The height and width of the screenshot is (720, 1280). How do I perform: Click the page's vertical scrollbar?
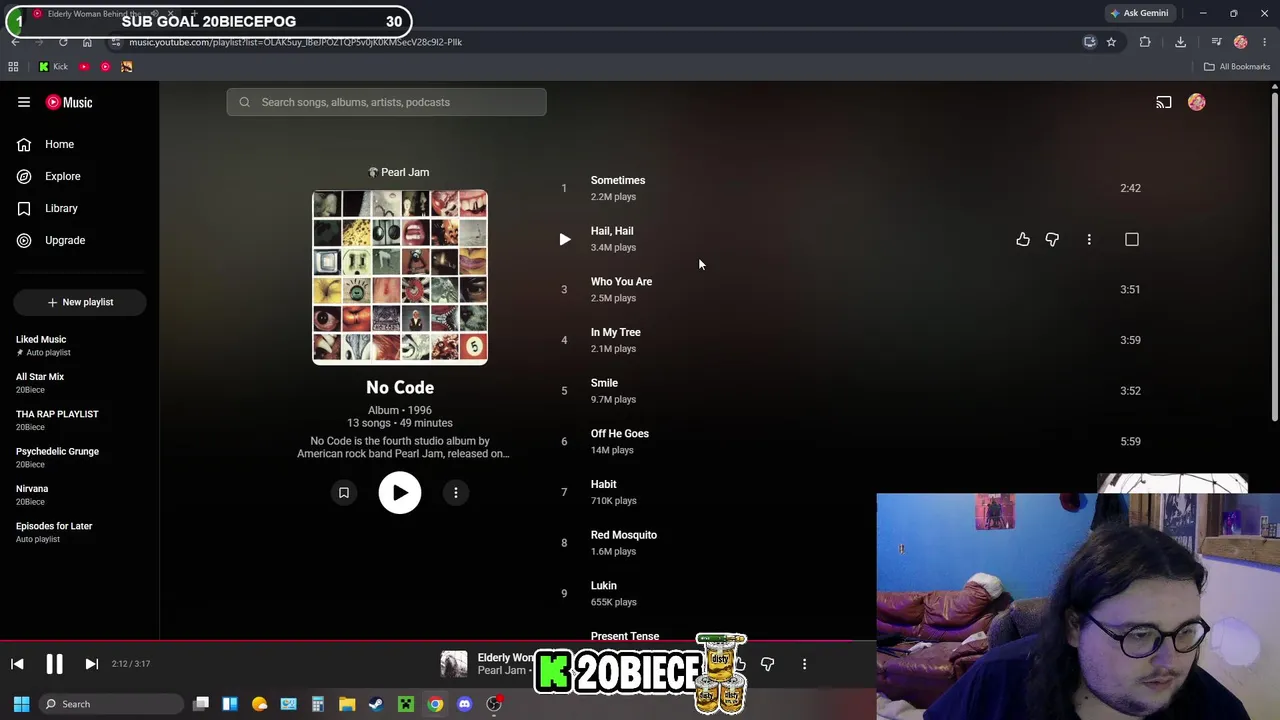click(1274, 255)
